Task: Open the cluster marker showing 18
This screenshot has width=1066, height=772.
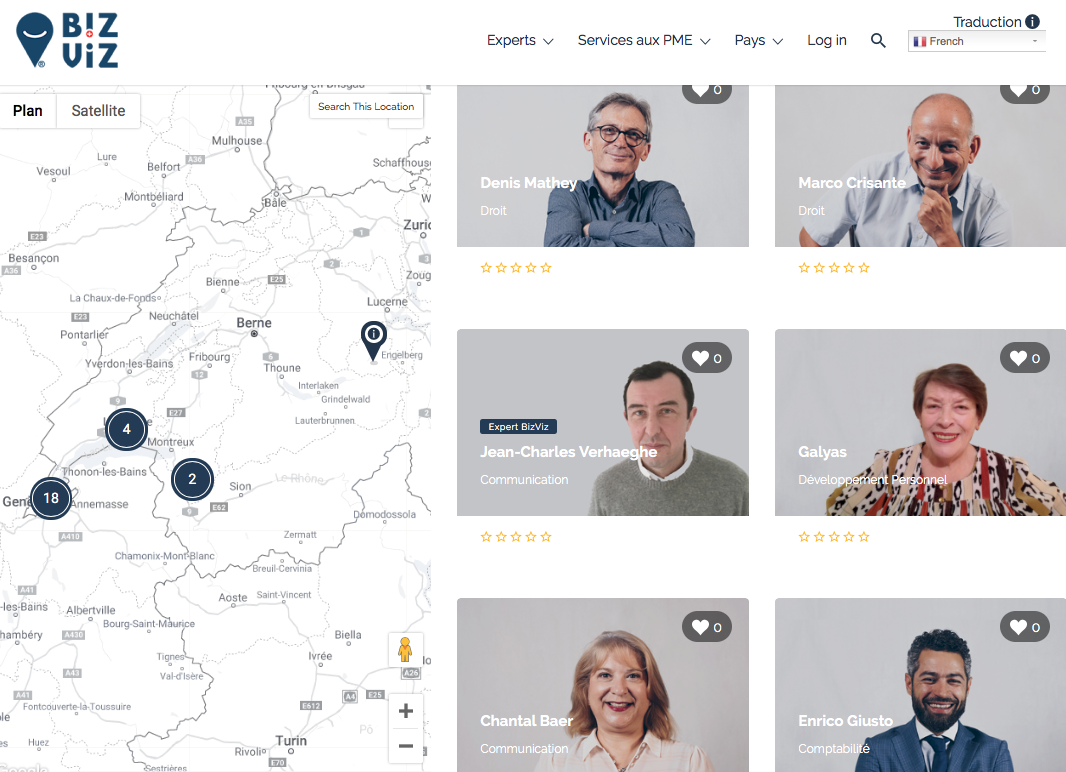Action: 51,498
